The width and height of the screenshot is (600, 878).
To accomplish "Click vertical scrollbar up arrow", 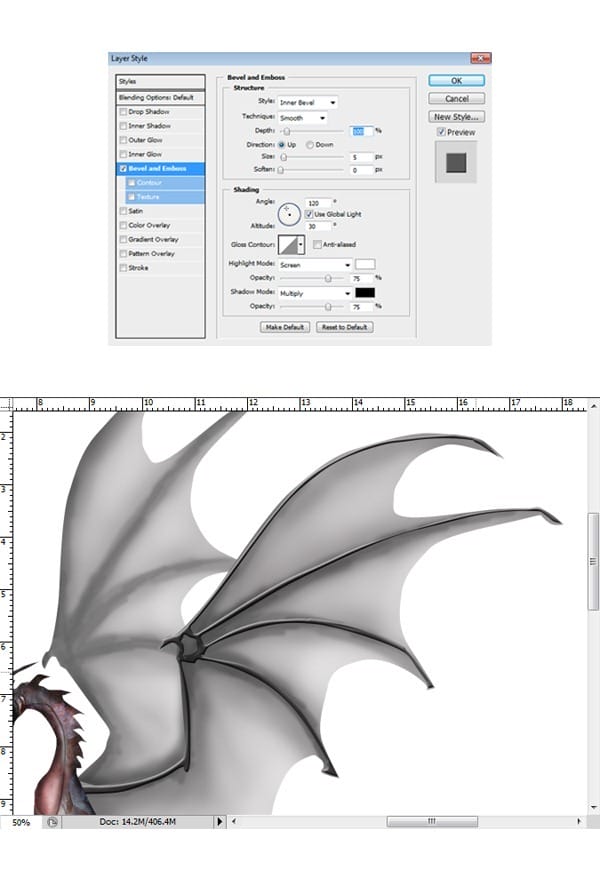I will pos(593,405).
